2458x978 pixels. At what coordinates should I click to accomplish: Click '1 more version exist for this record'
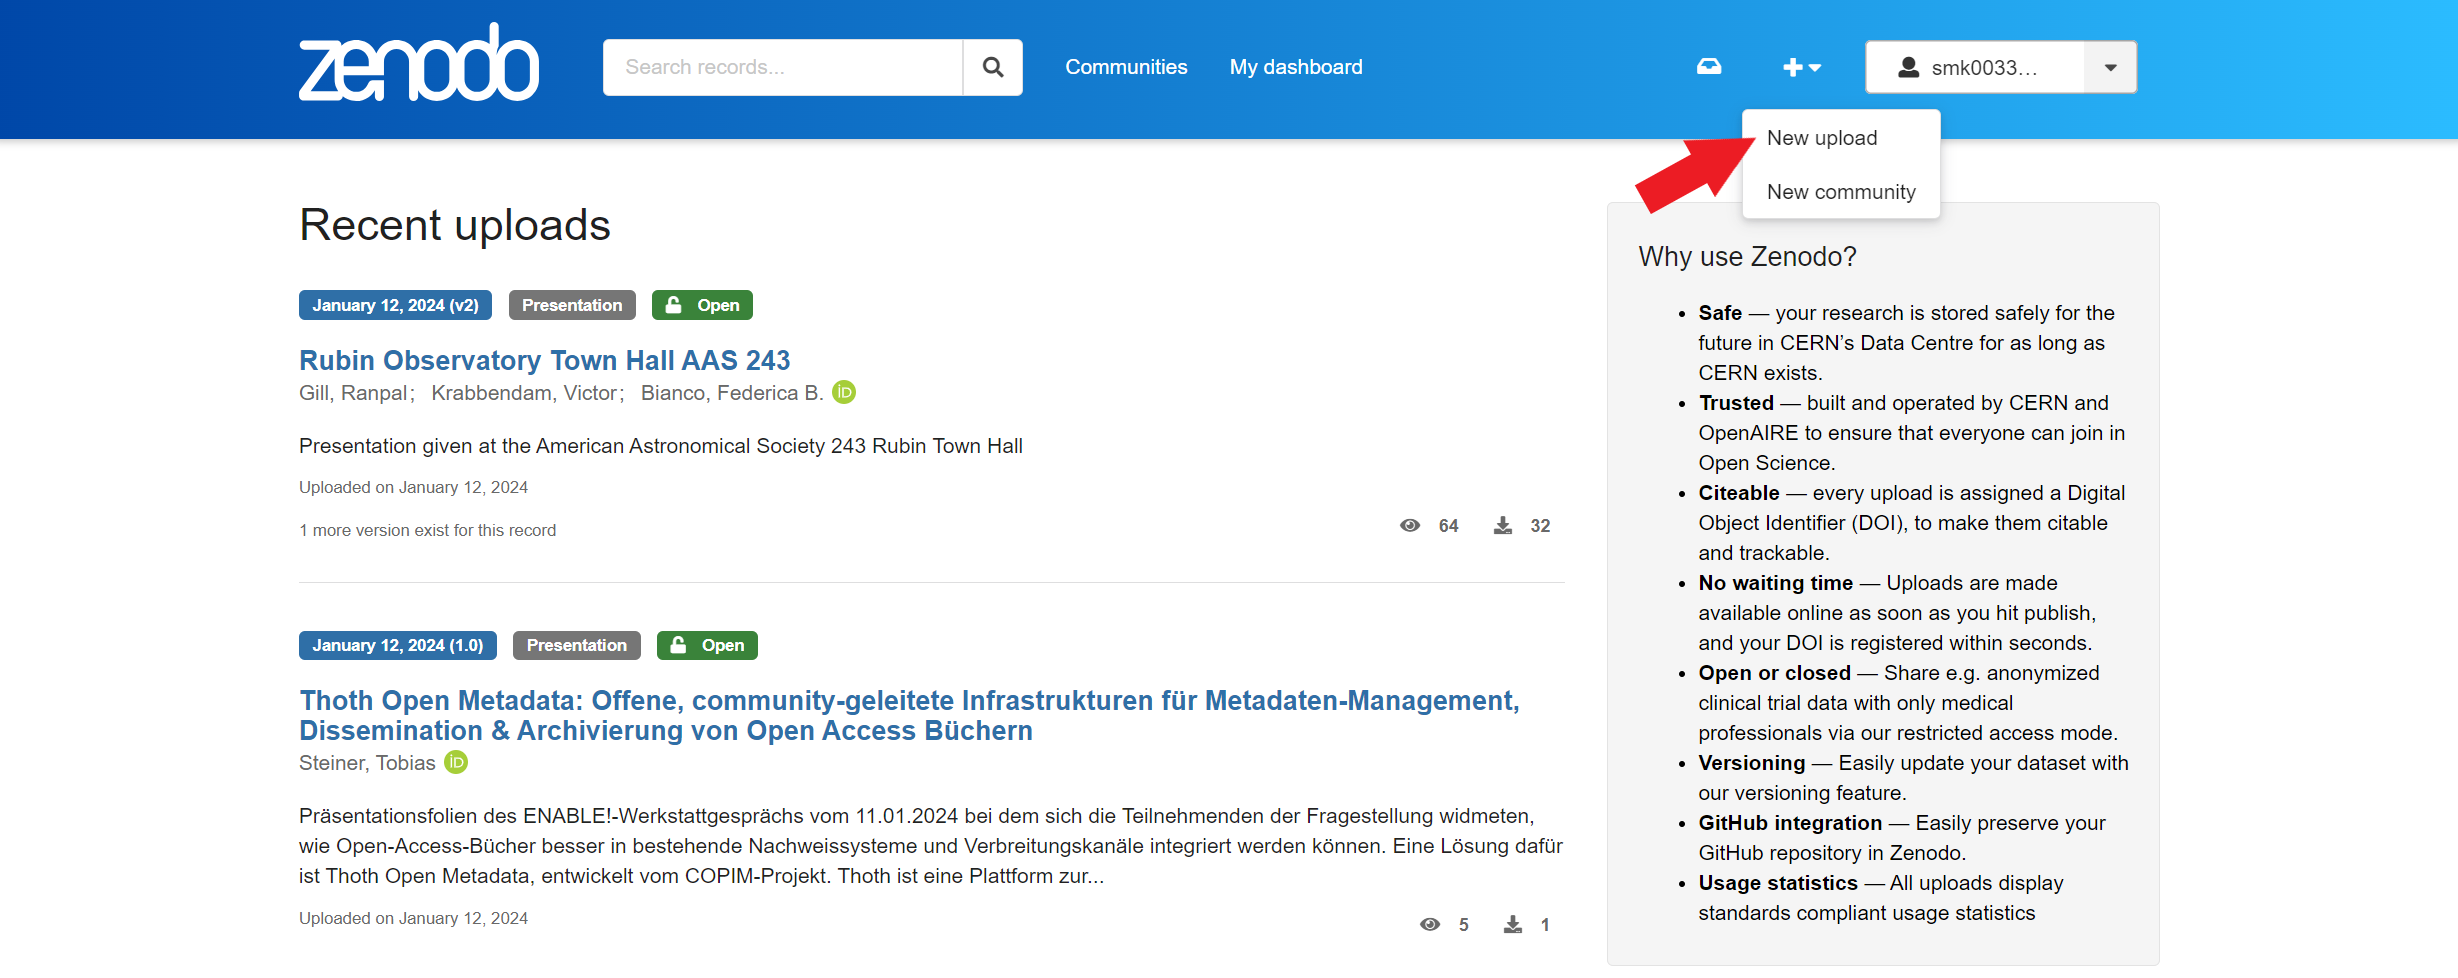coord(427,530)
